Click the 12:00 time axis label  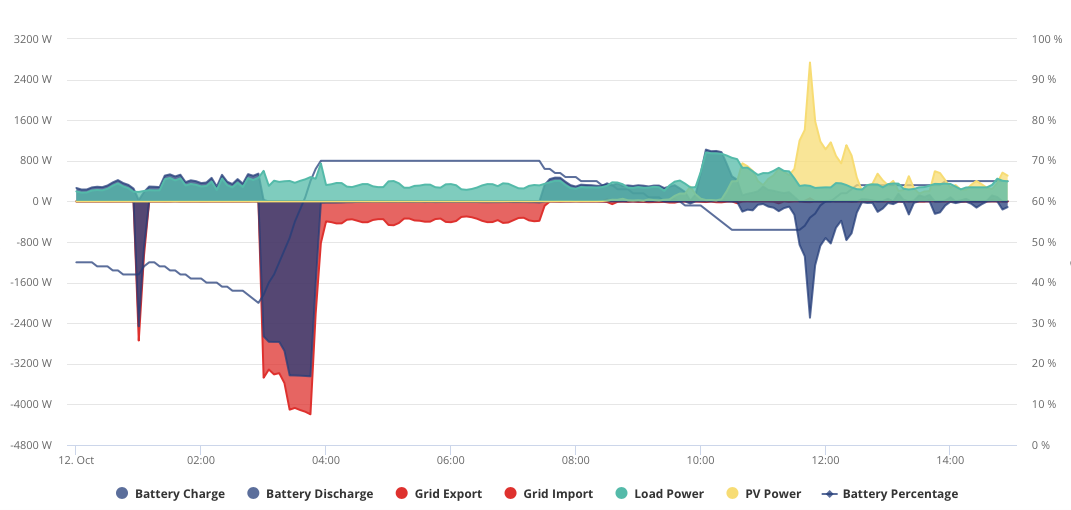coord(825,460)
